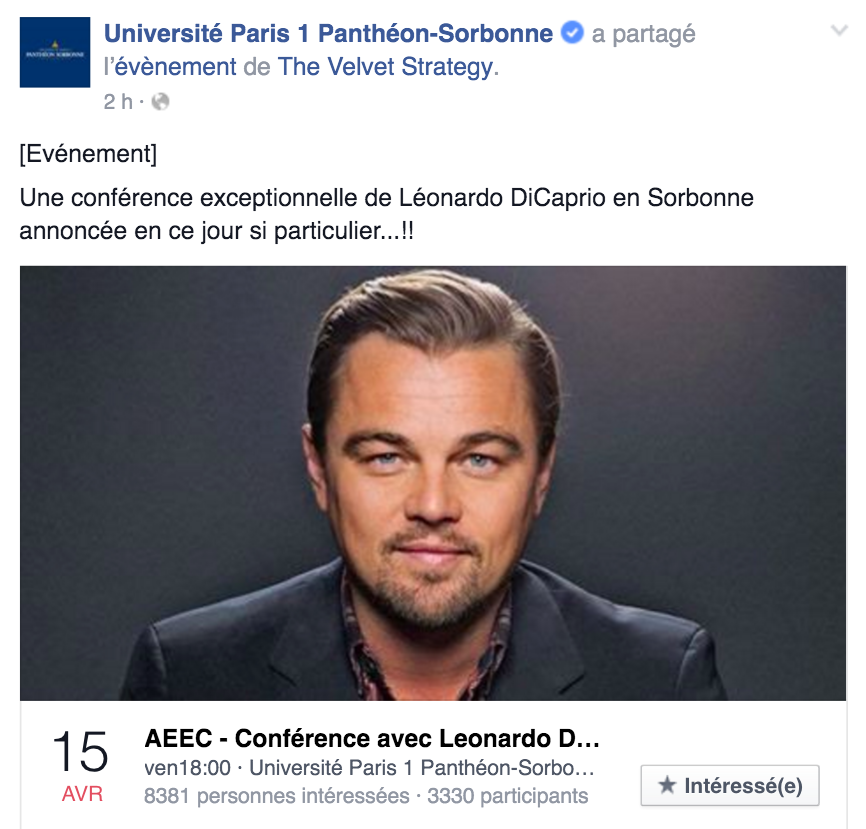This screenshot has width=866, height=829.
Task: Visit The Velvet Strategy page
Action: [385, 67]
